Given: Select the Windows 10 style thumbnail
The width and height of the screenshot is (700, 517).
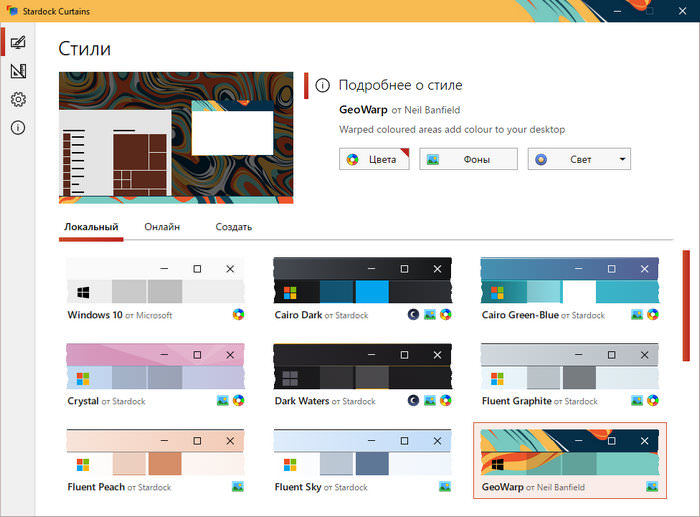Looking at the screenshot, I should click(x=155, y=281).
